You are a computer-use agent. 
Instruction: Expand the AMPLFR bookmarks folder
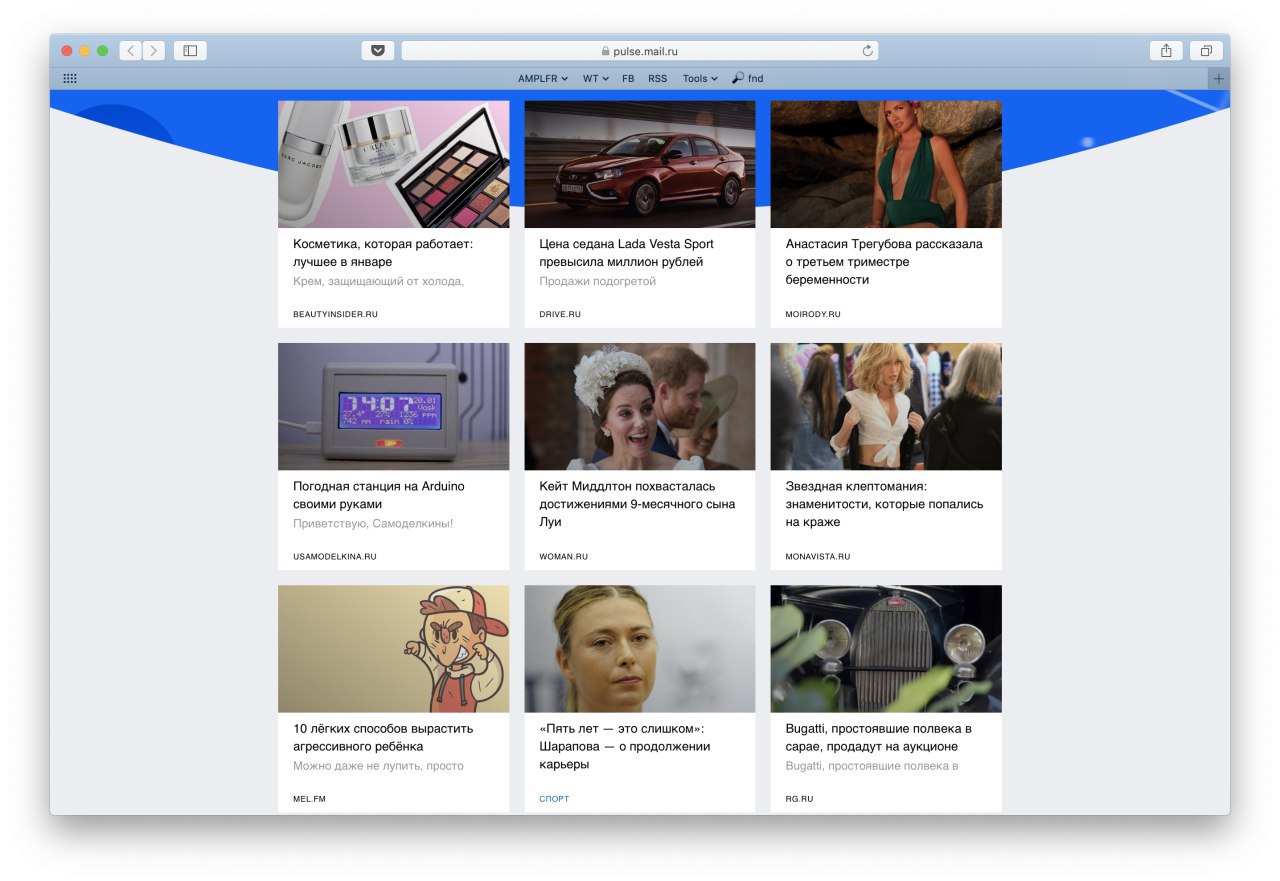543,78
